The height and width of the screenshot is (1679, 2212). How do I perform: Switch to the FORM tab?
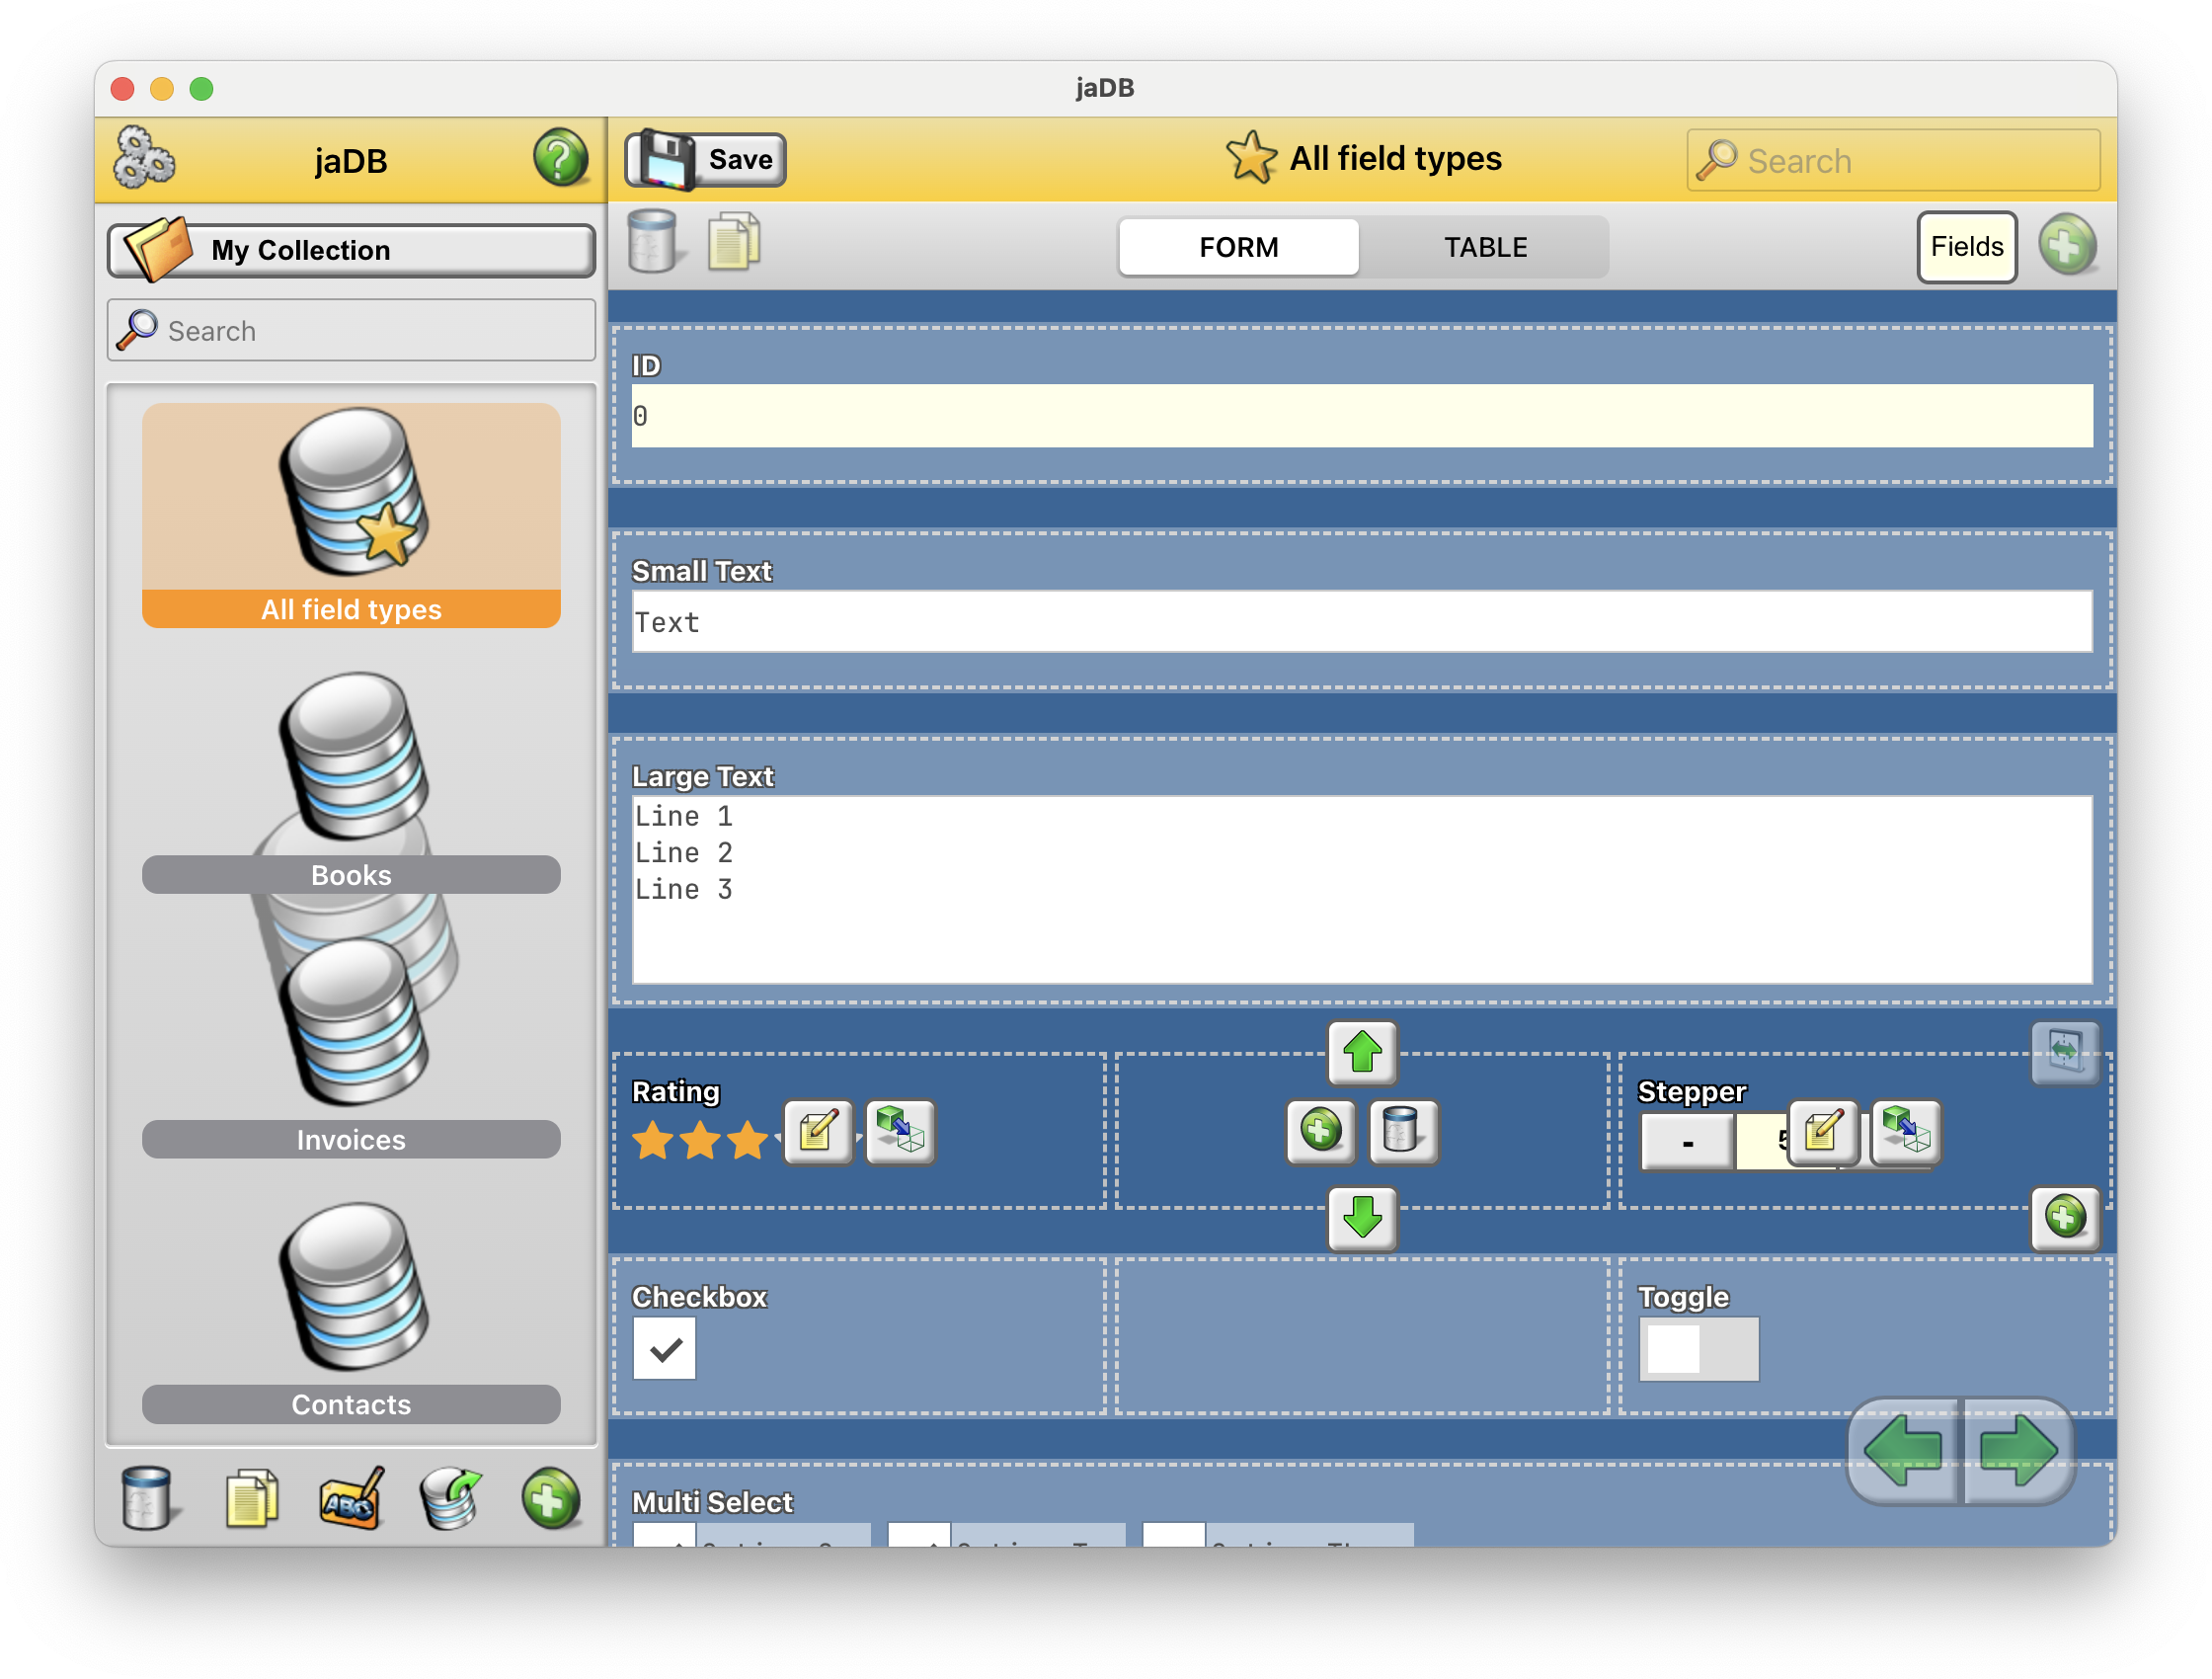point(1238,247)
